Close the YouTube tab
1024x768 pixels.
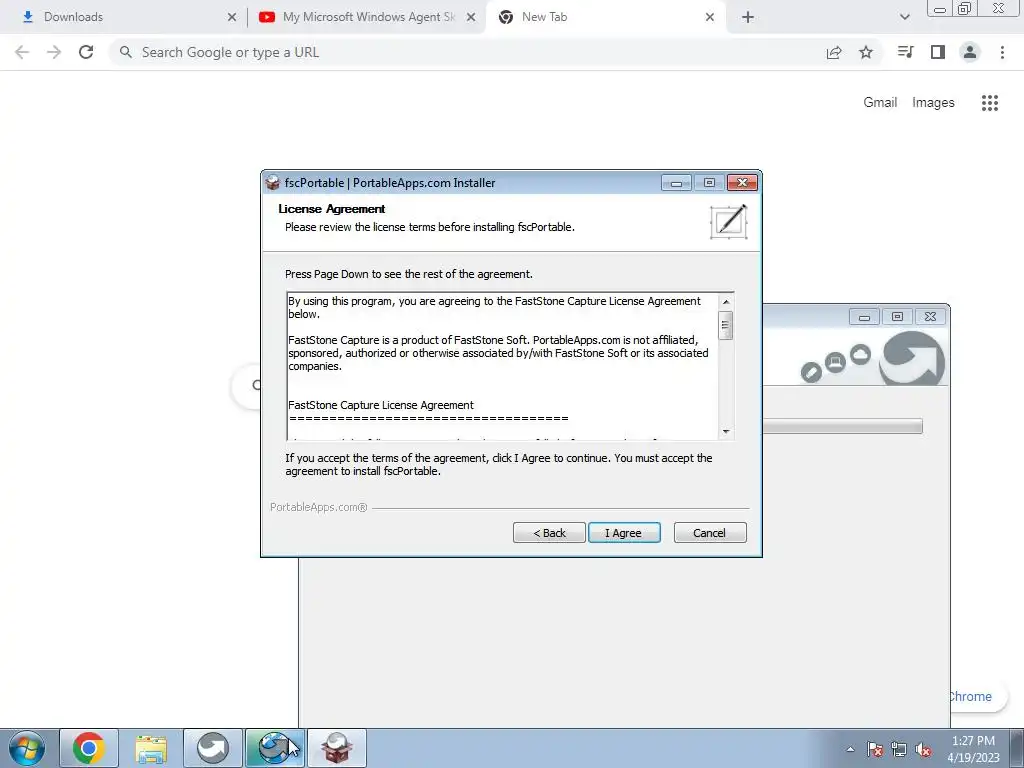[x=471, y=18]
